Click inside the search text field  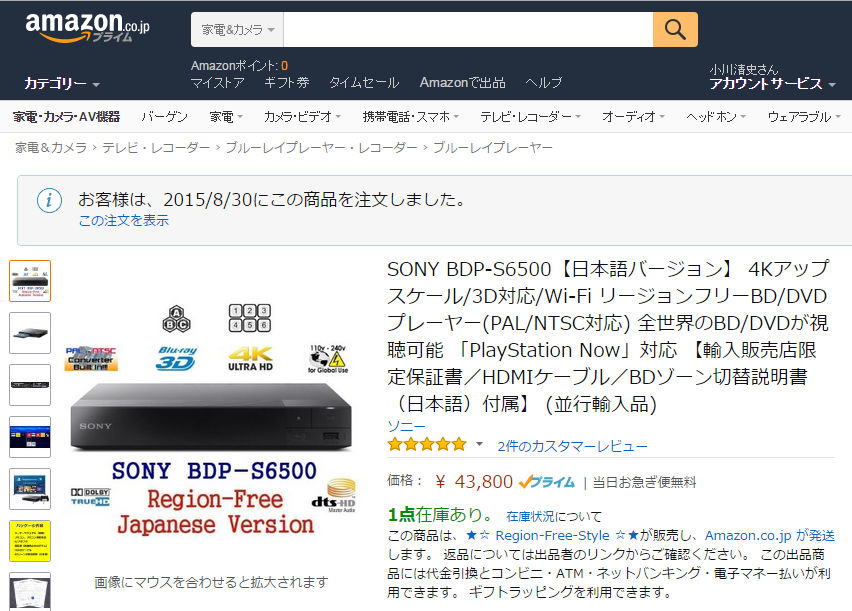coord(468,29)
